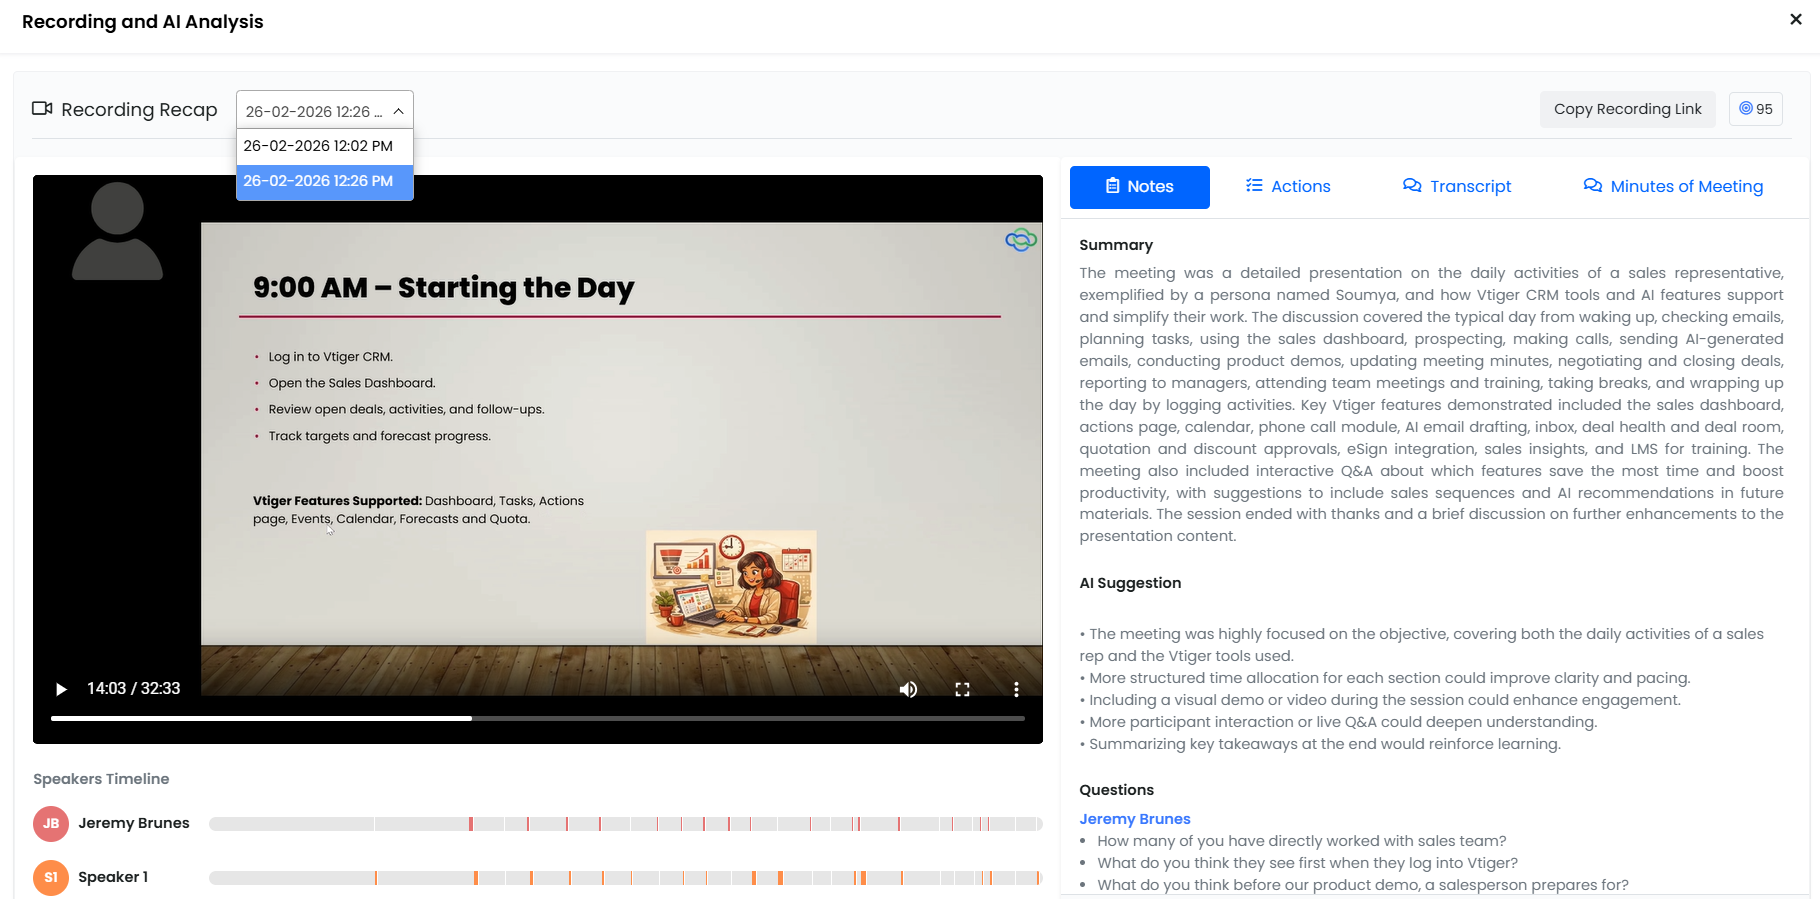Click the camera icon beside Recording Recap
This screenshot has height=899, width=1820.
42,109
